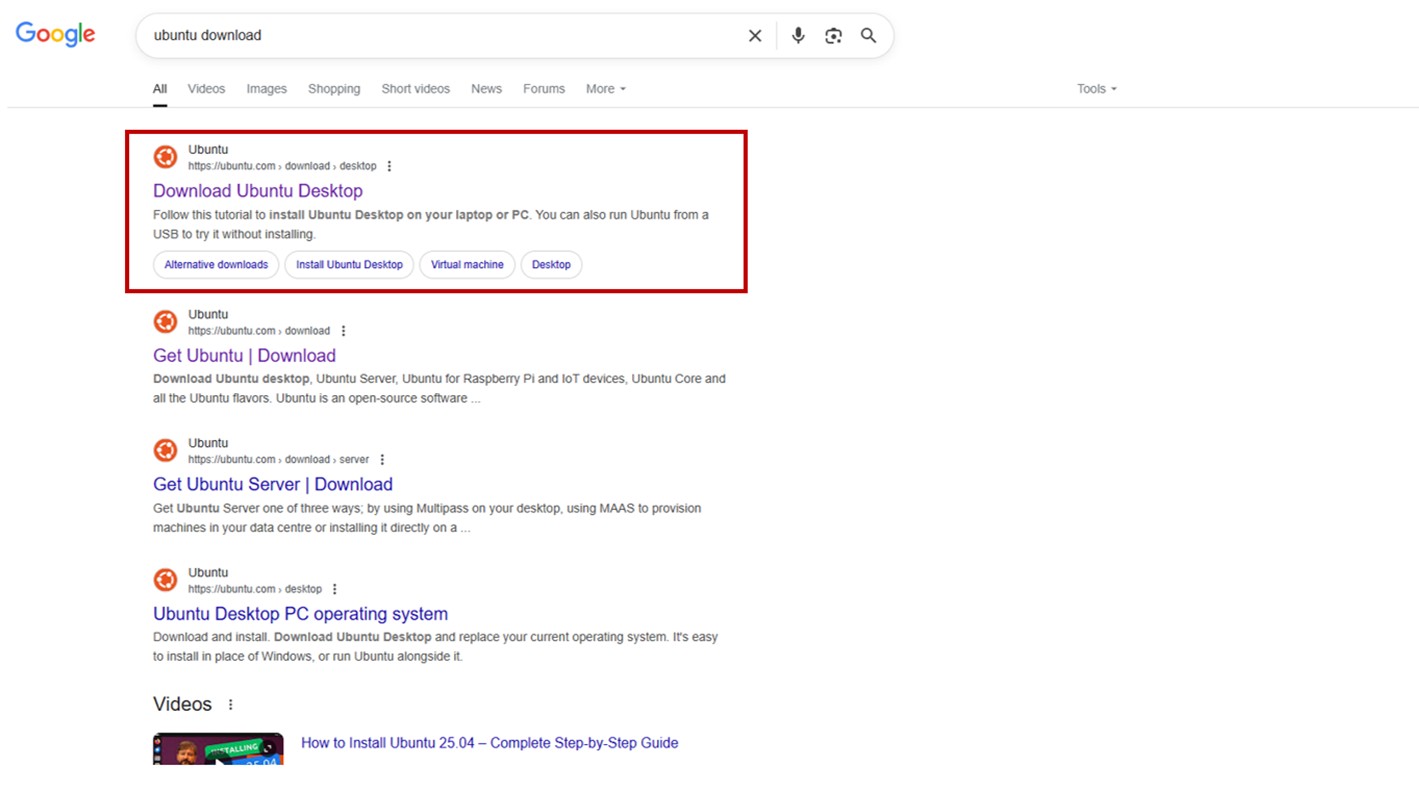Expand the More search filters dropdown
Screen dimensions: 1419x791
[x=605, y=89]
